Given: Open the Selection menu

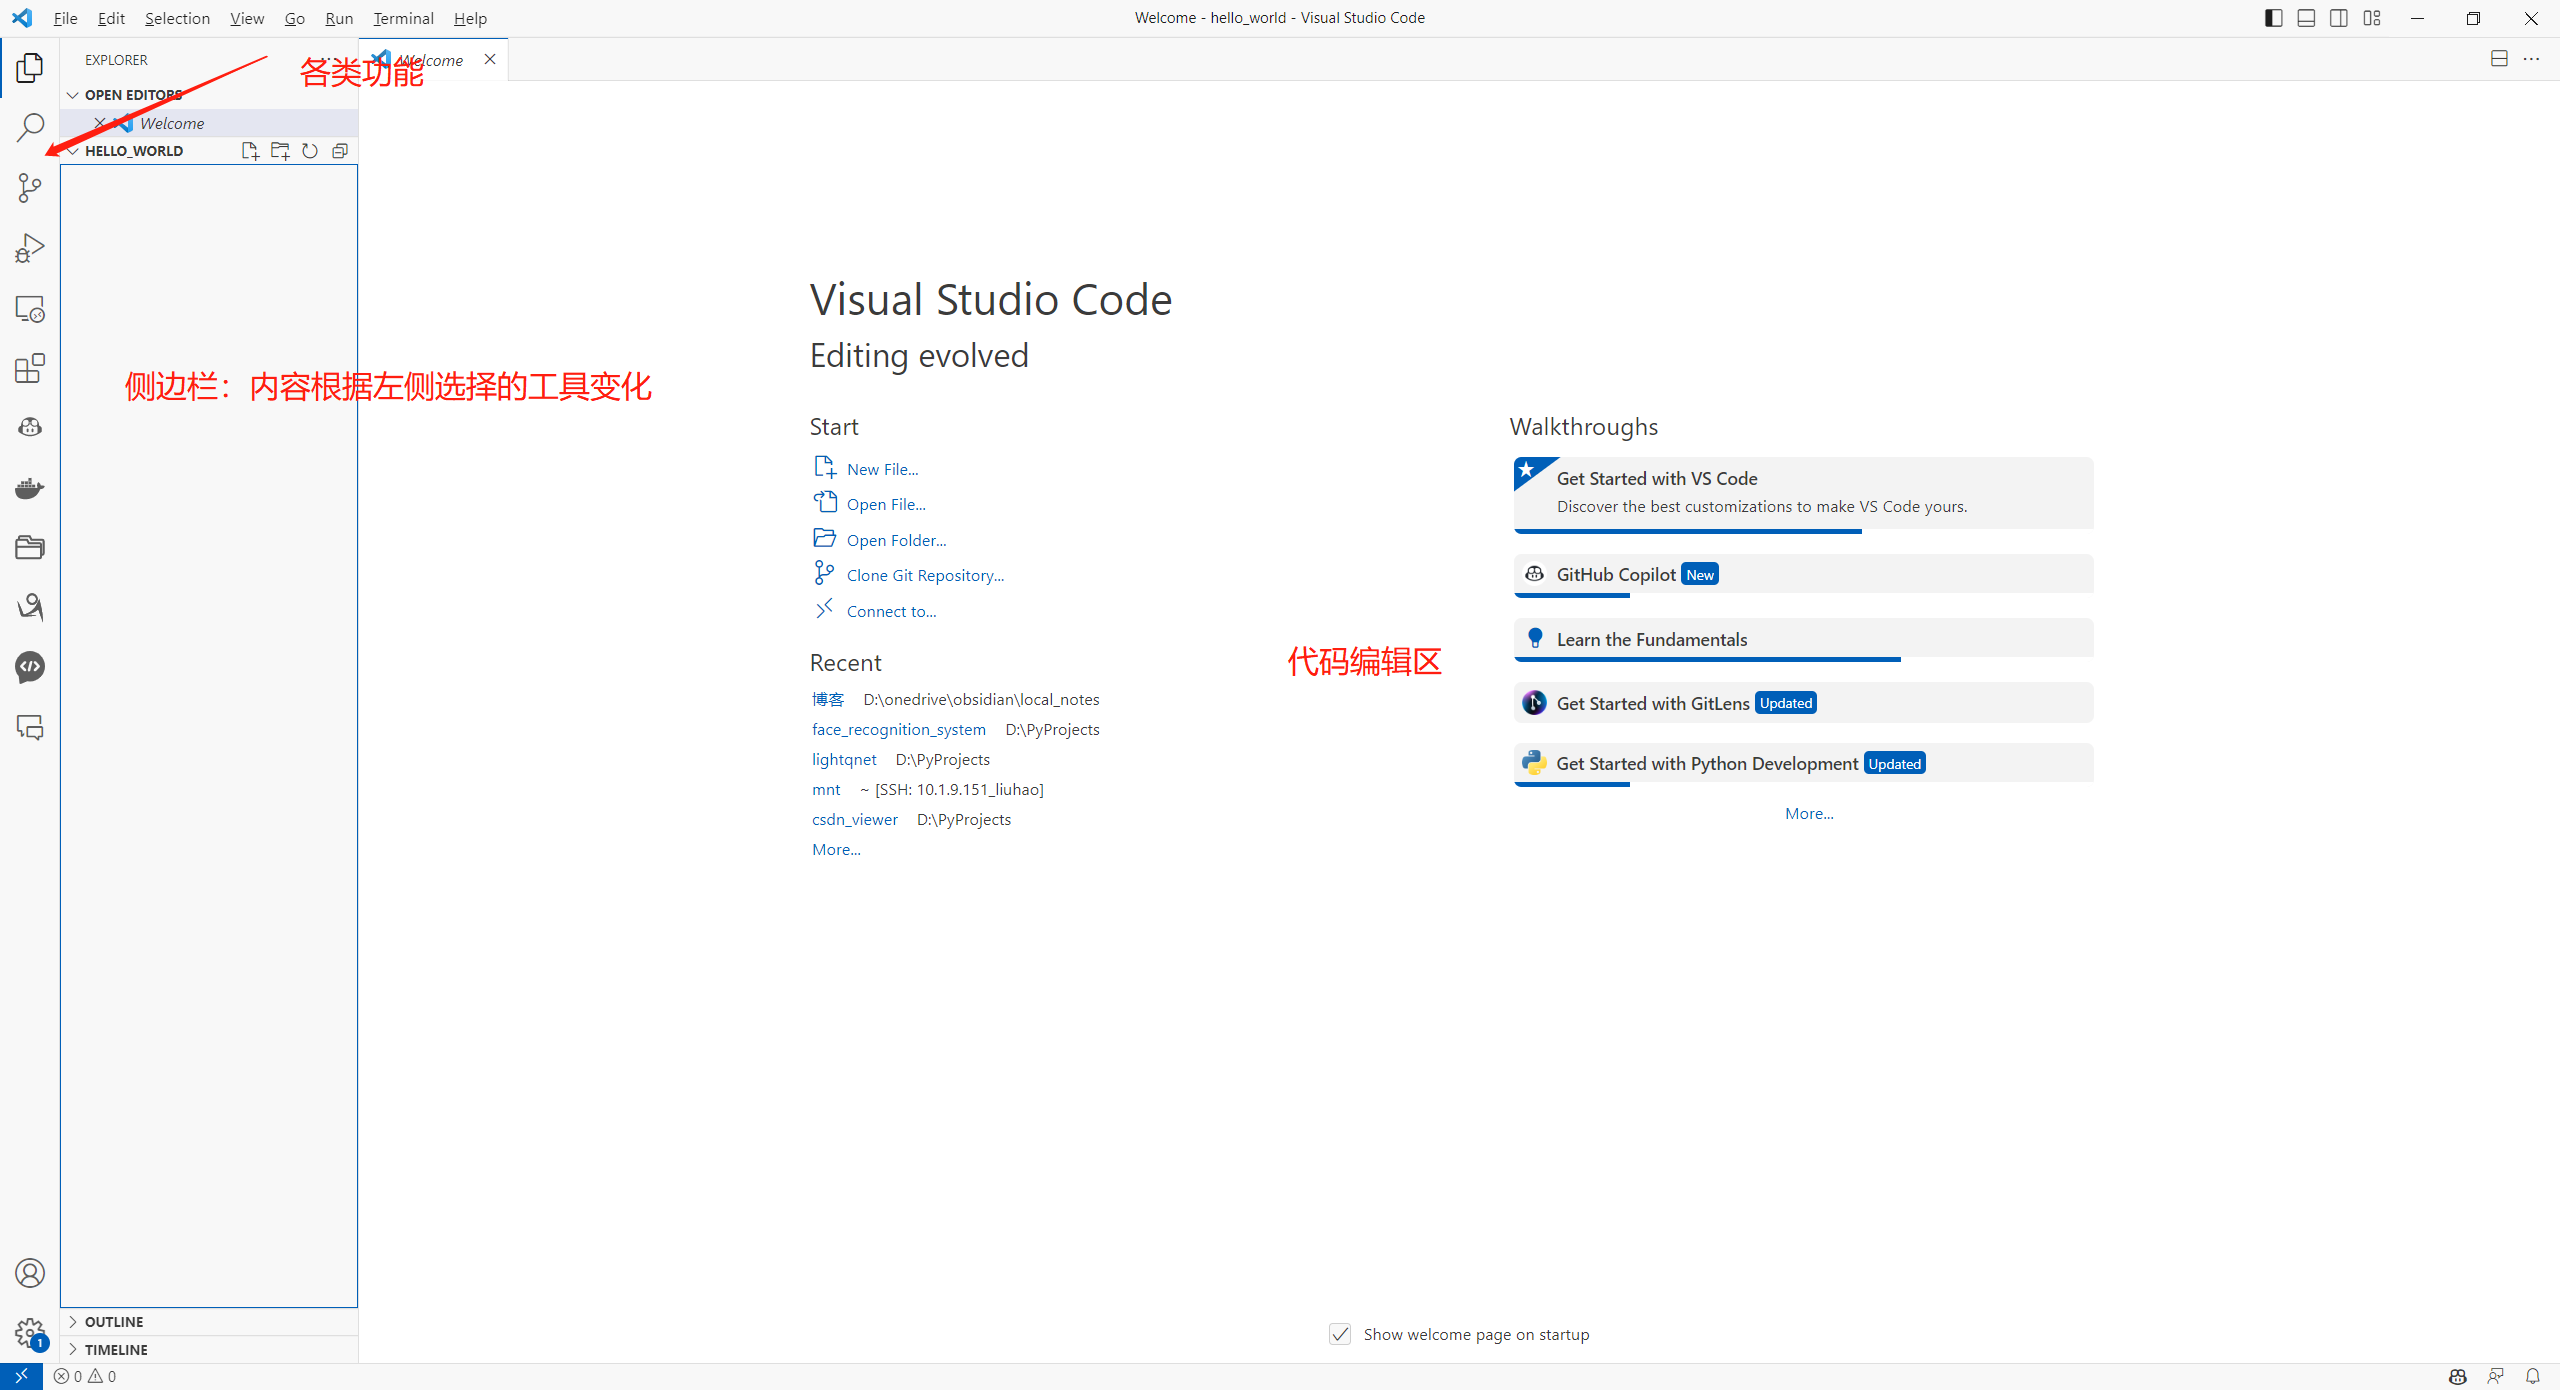Looking at the screenshot, I should (177, 18).
